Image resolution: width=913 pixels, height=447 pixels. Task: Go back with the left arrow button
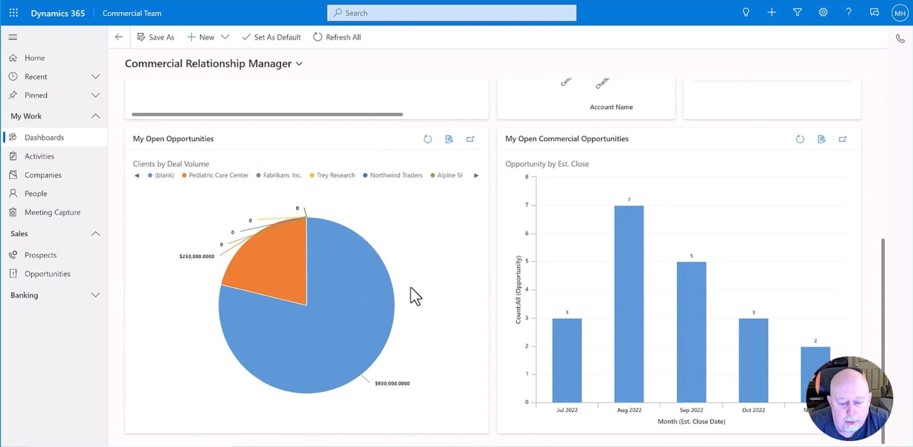[119, 37]
